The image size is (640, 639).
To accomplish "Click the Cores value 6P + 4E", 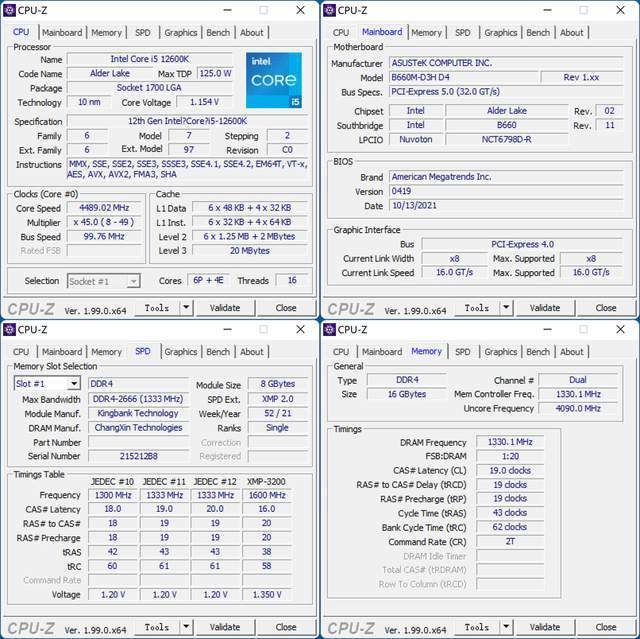I will pos(208,280).
